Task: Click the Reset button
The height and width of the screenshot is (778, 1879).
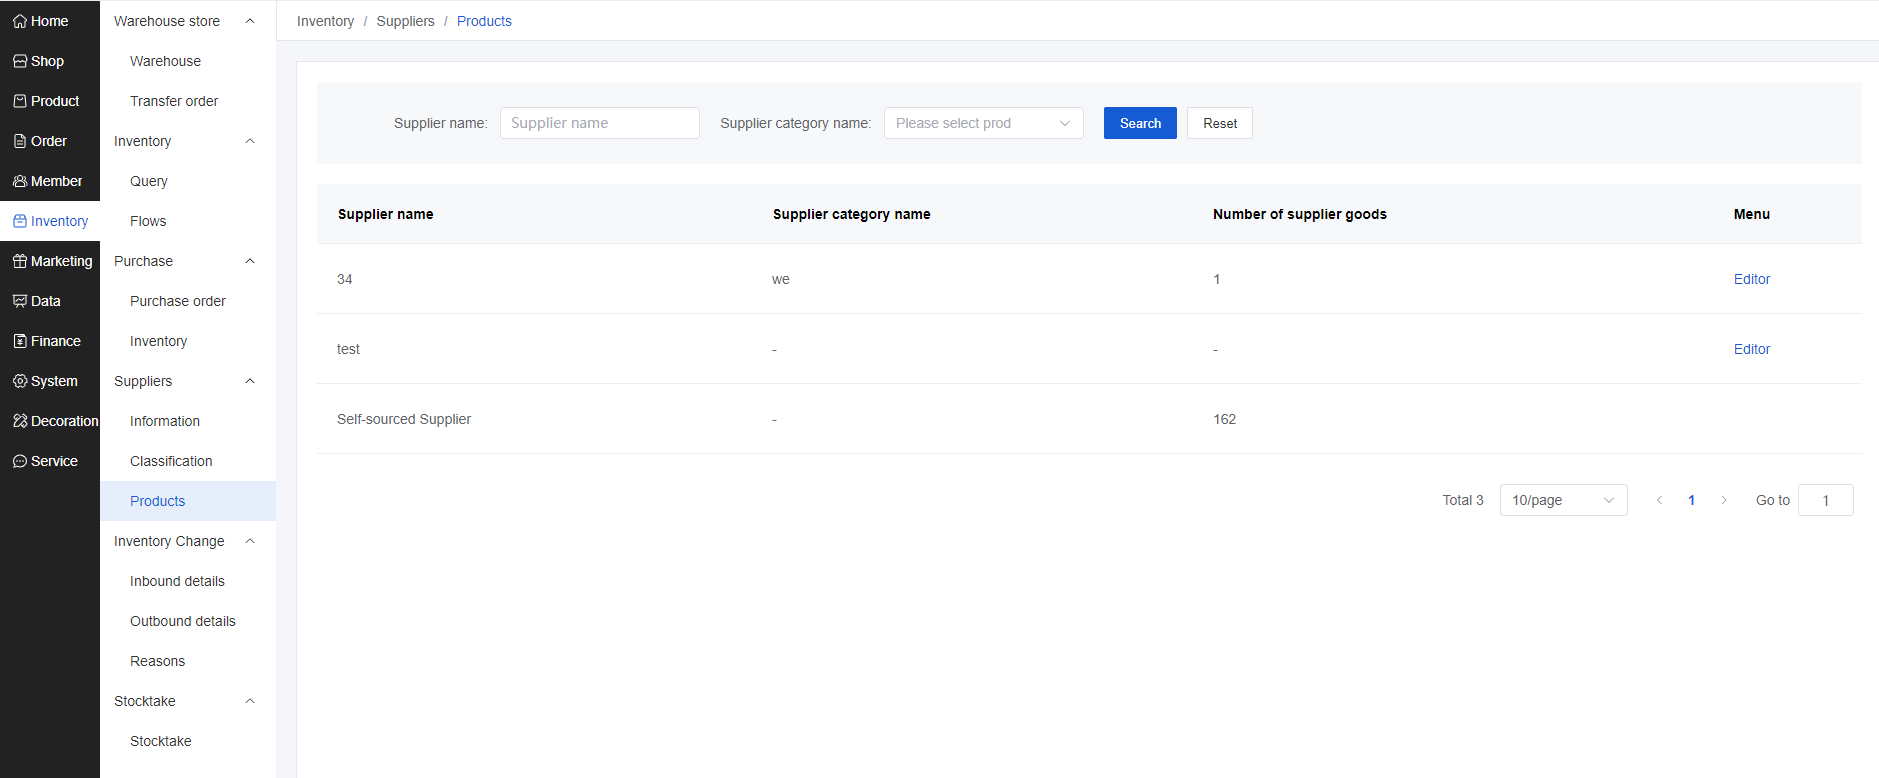Action: [x=1220, y=123]
